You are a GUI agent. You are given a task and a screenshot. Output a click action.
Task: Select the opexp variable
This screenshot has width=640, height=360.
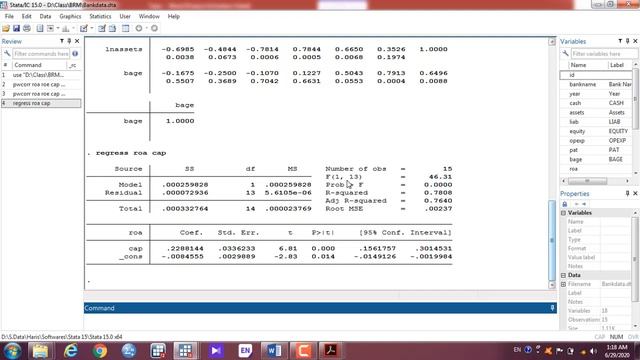[x=596, y=141]
